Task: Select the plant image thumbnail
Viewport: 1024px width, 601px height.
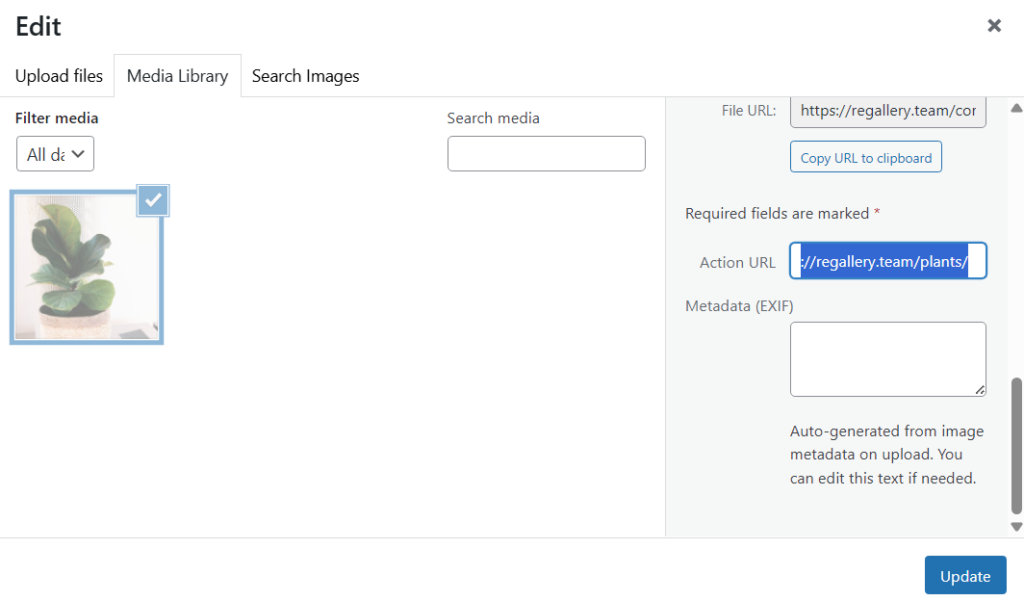Action: pos(86,268)
